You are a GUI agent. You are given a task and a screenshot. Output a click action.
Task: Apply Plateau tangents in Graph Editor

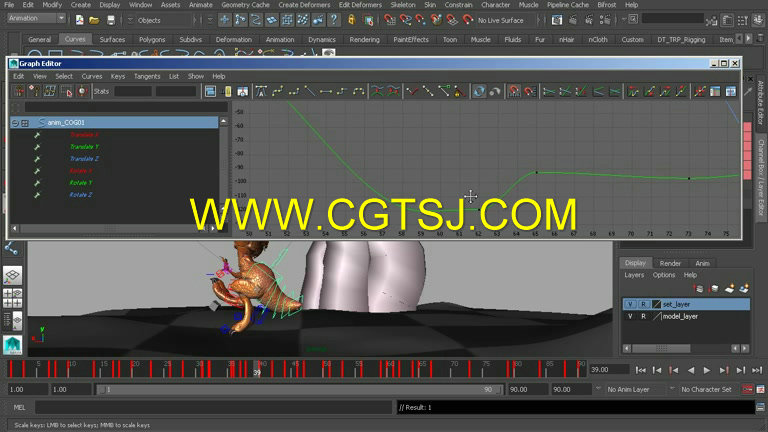coord(359,91)
